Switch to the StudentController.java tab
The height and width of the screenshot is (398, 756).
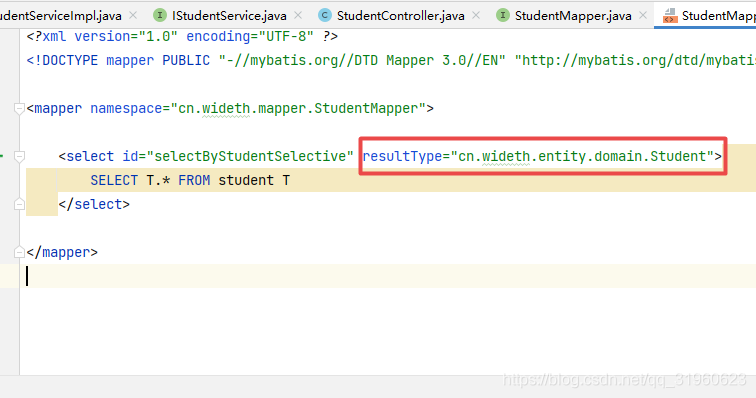[x=400, y=15]
